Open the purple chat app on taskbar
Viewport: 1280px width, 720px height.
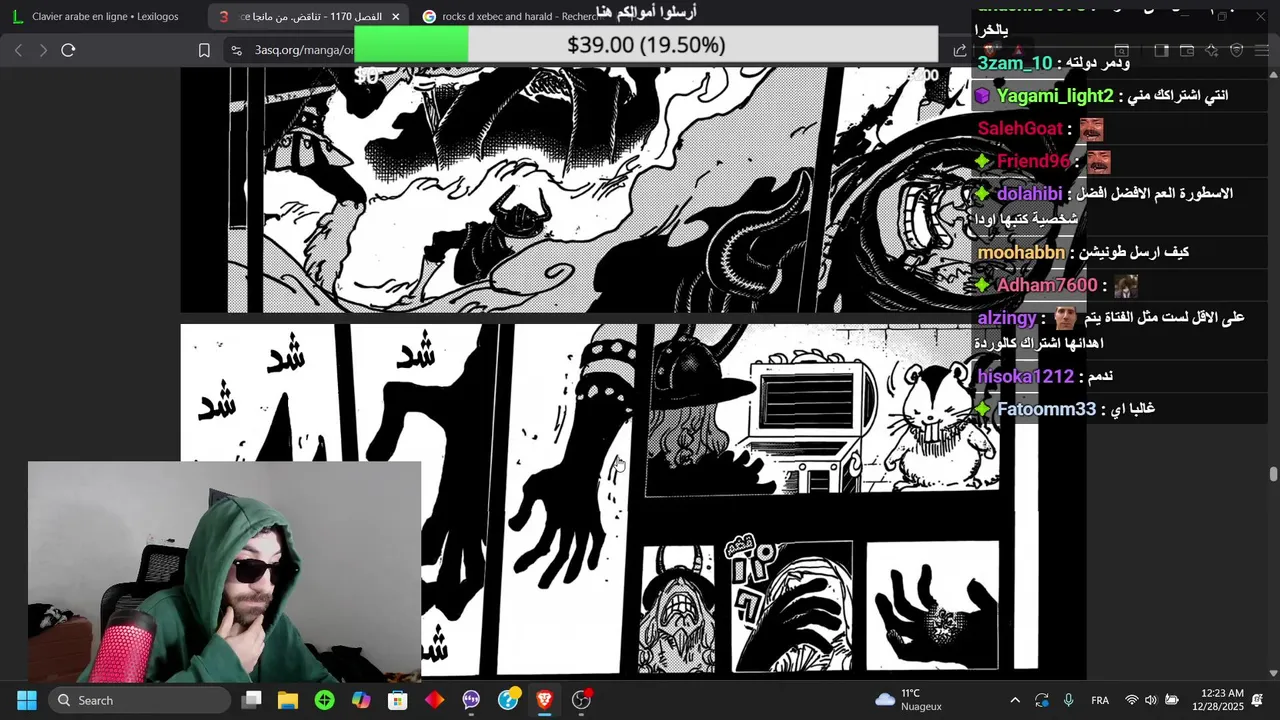(x=471, y=700)
